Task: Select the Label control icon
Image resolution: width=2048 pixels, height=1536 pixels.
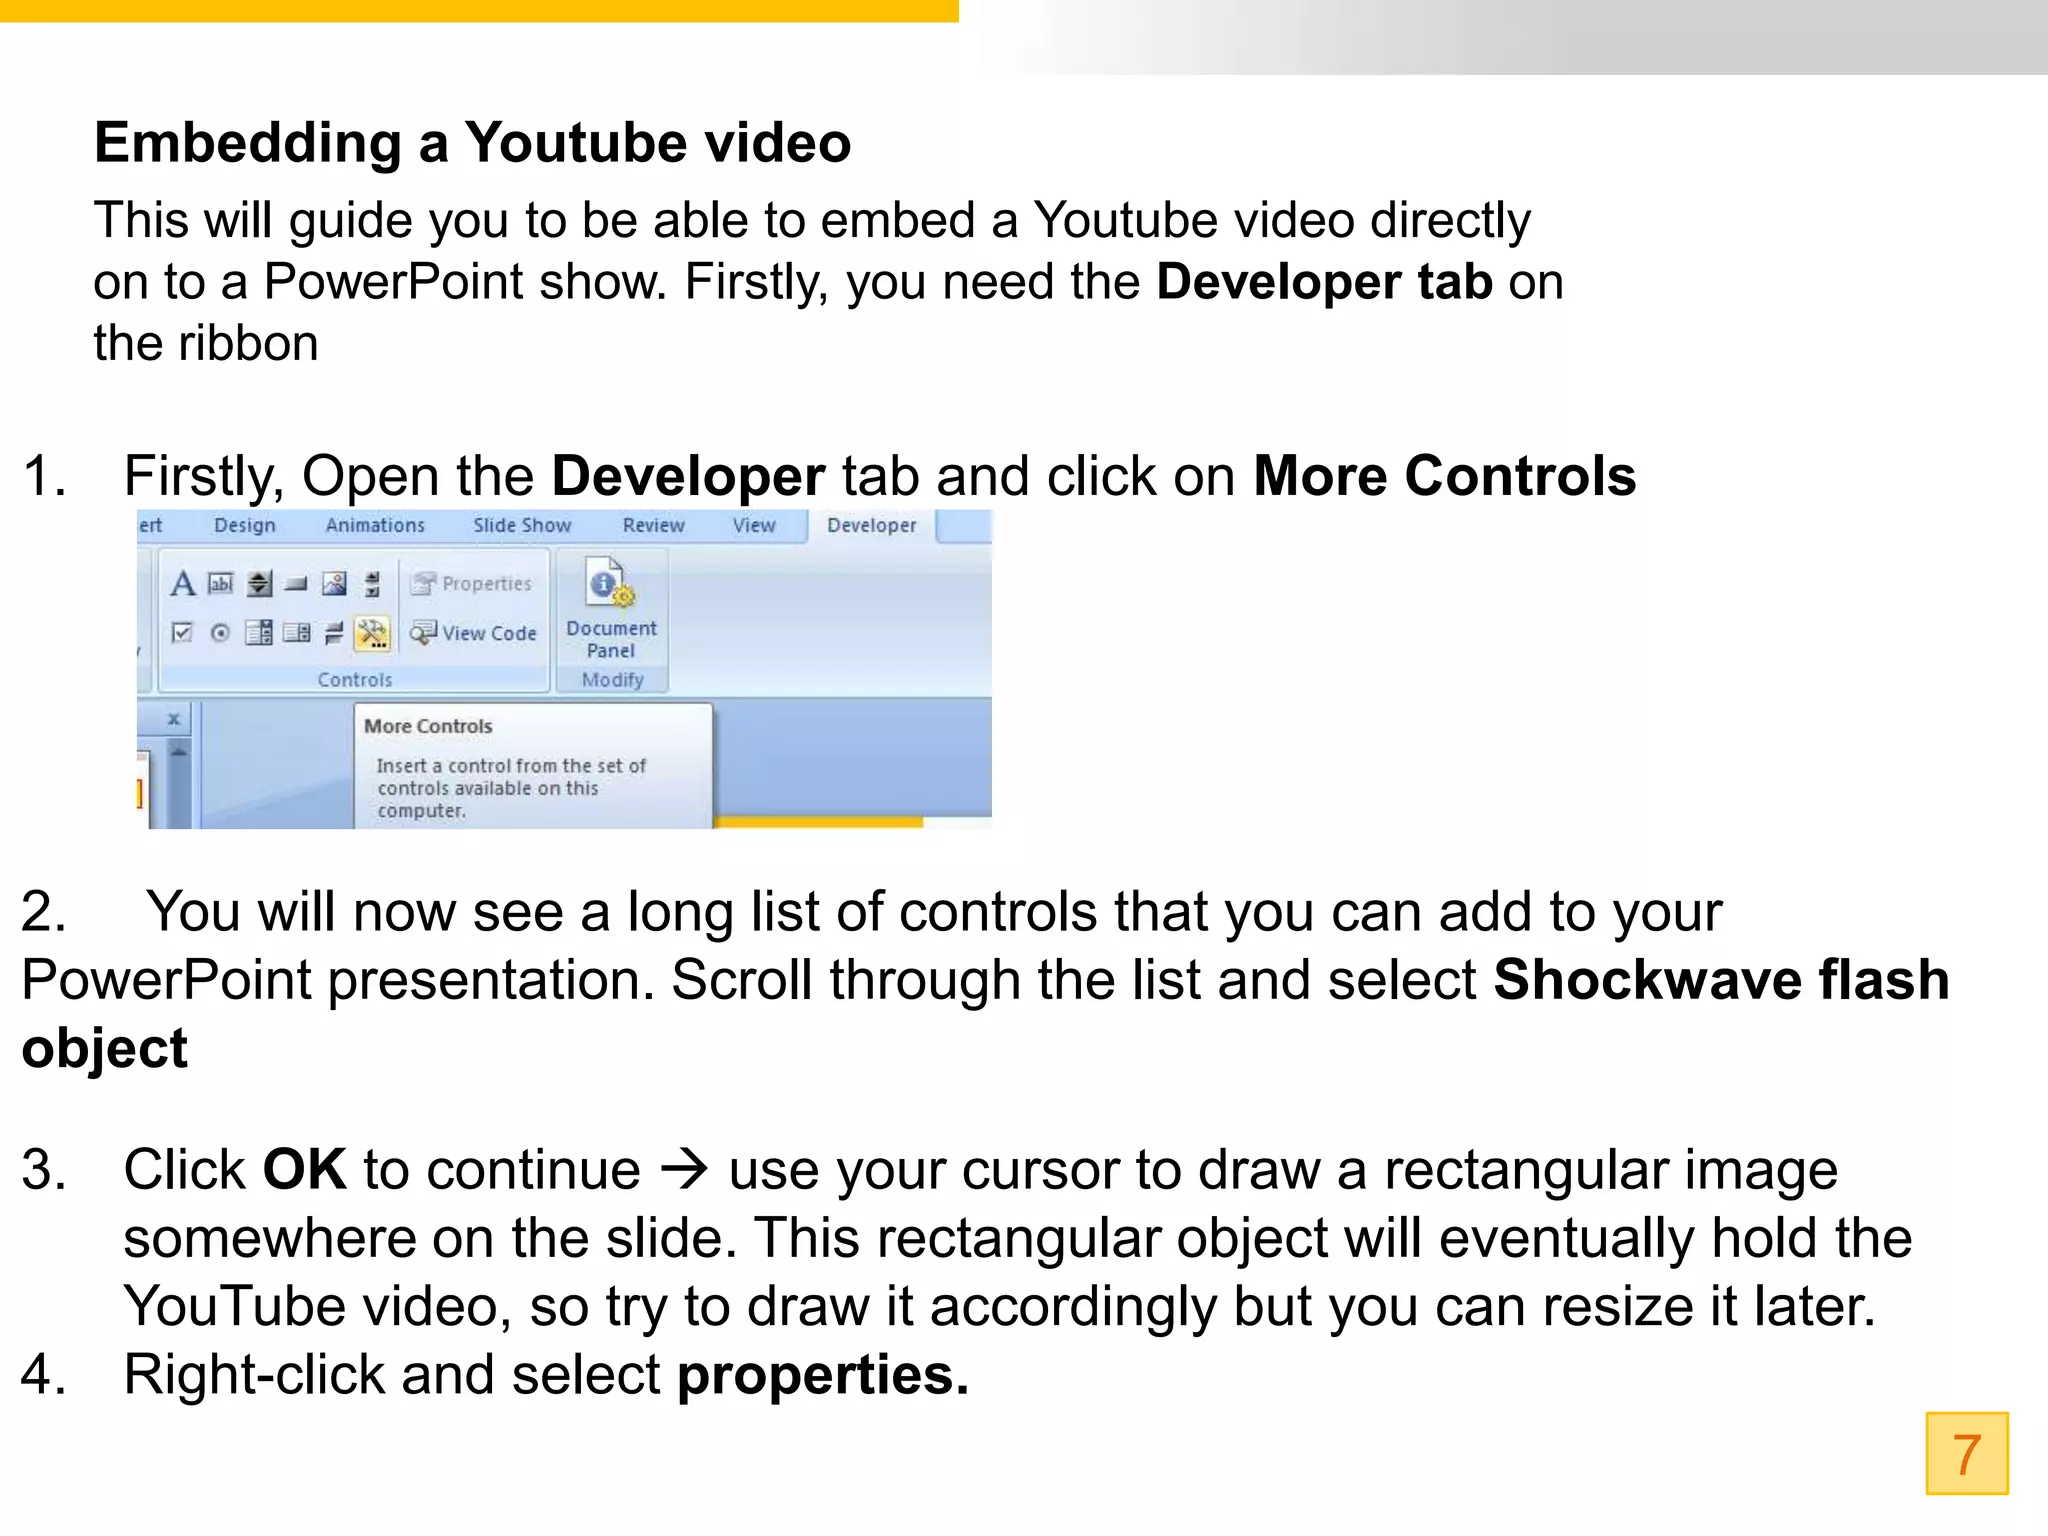Action: 182,583
